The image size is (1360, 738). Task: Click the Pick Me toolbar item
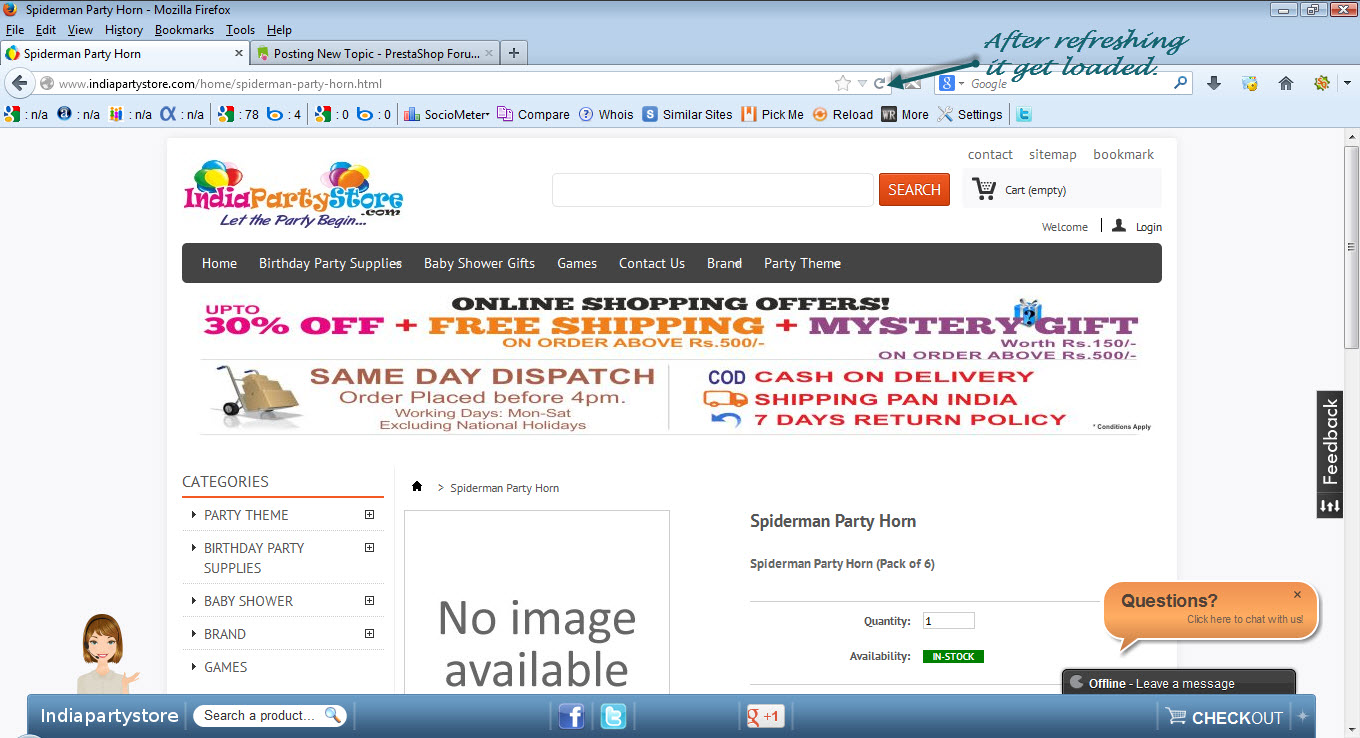[772, 114]
